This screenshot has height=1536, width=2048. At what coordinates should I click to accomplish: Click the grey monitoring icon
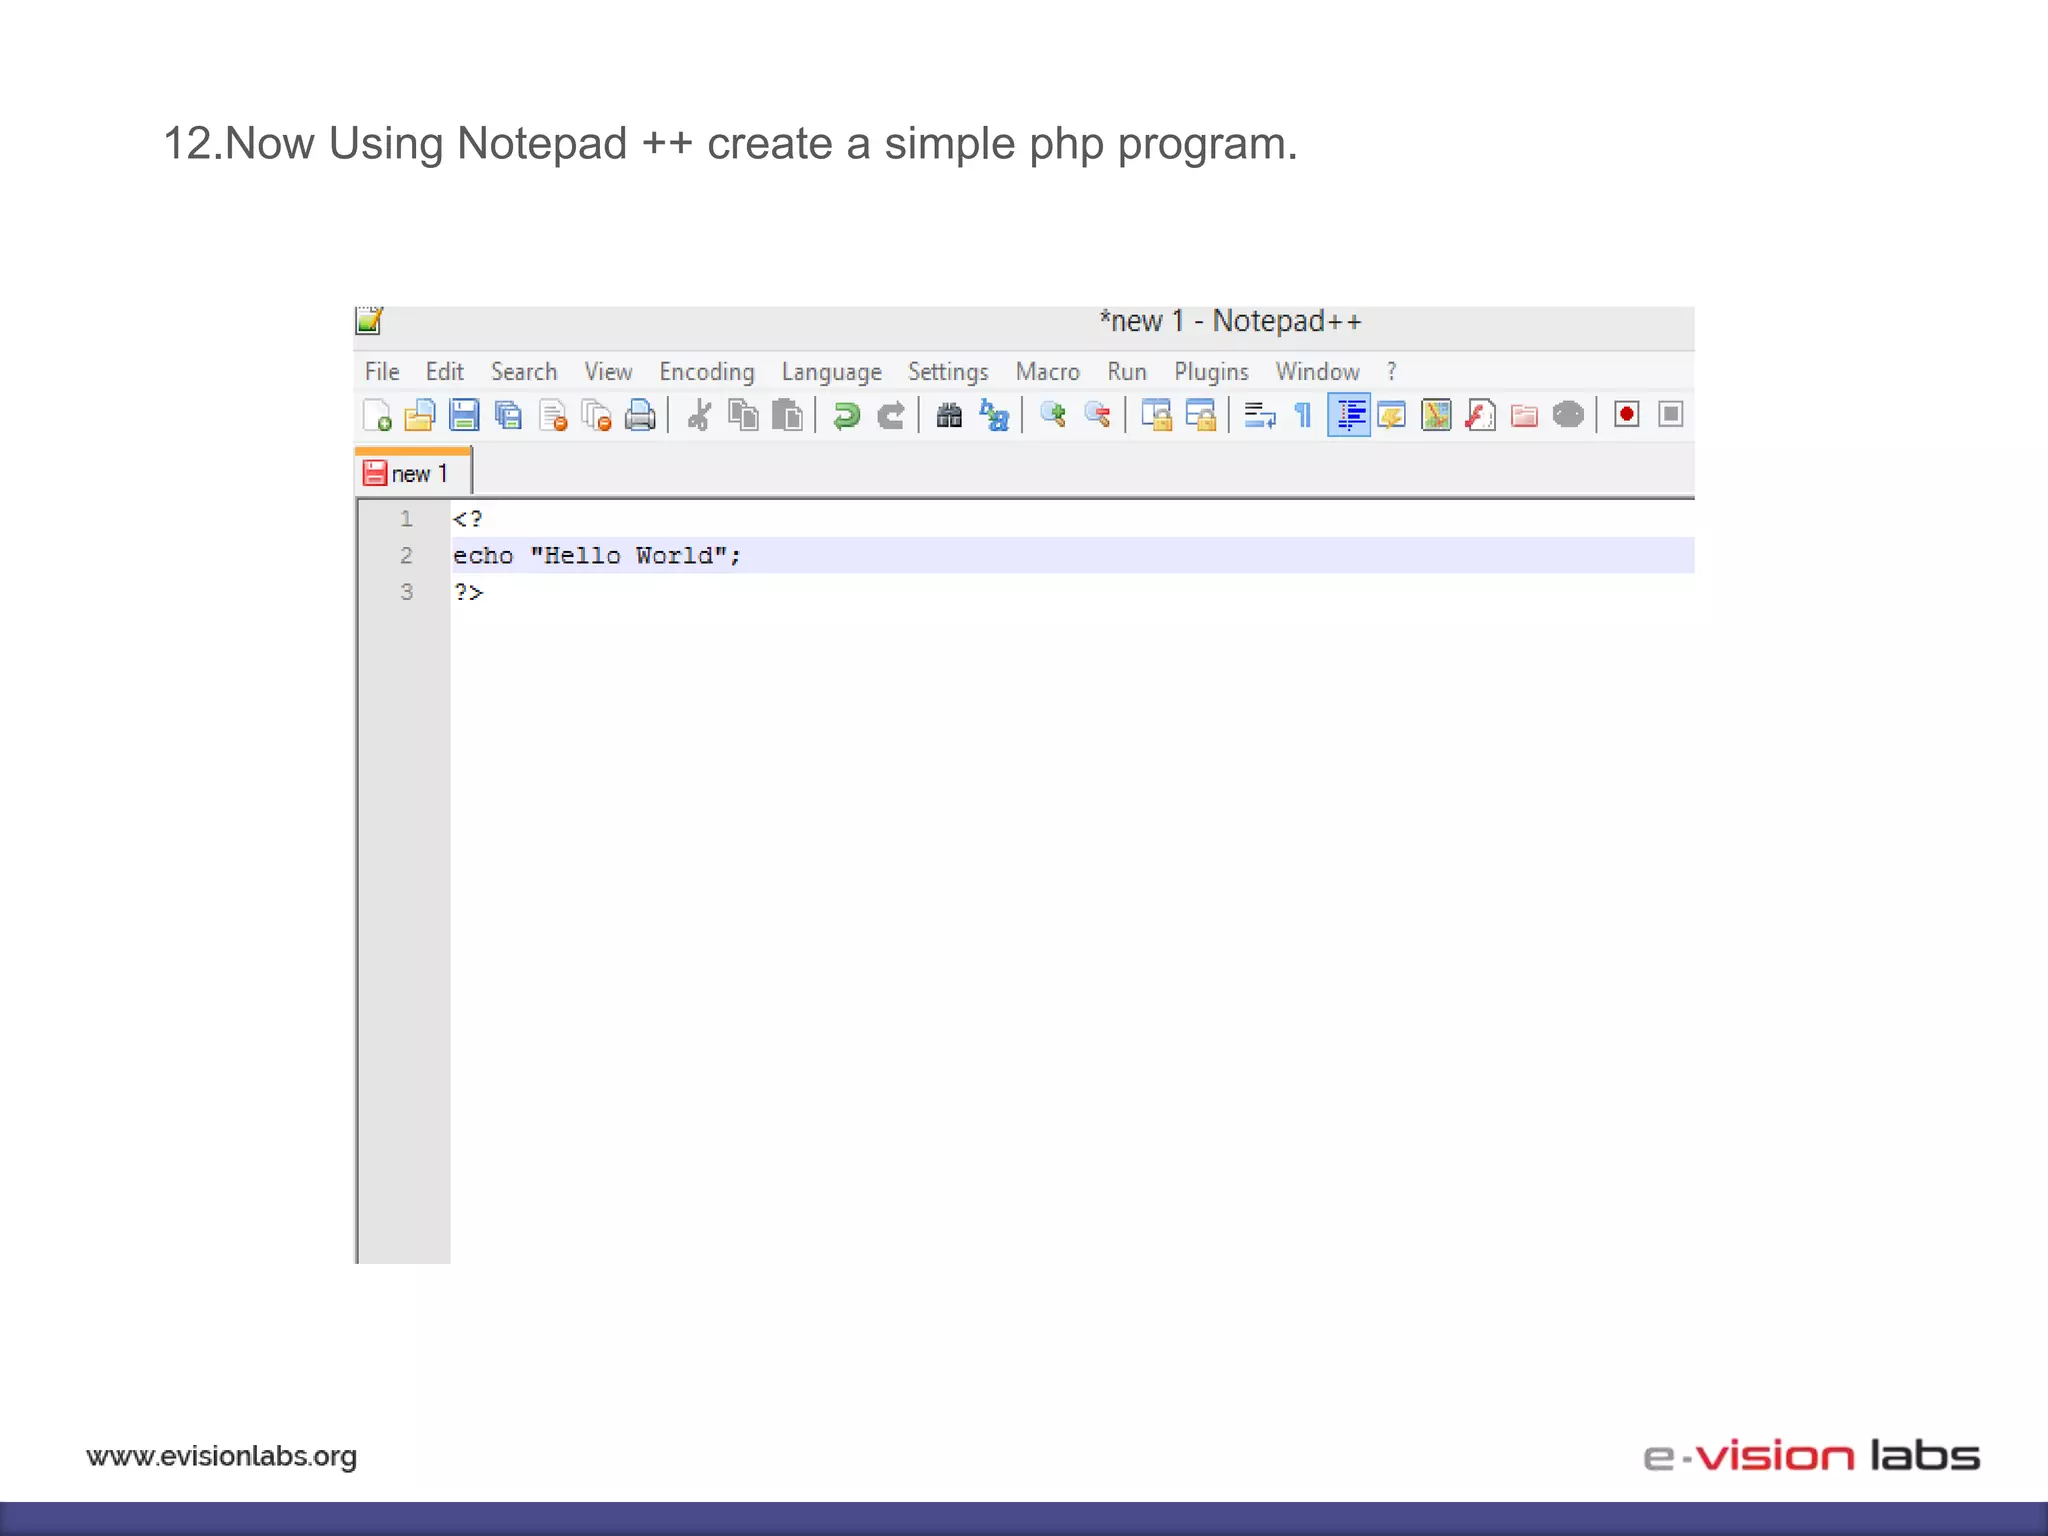1568,415
